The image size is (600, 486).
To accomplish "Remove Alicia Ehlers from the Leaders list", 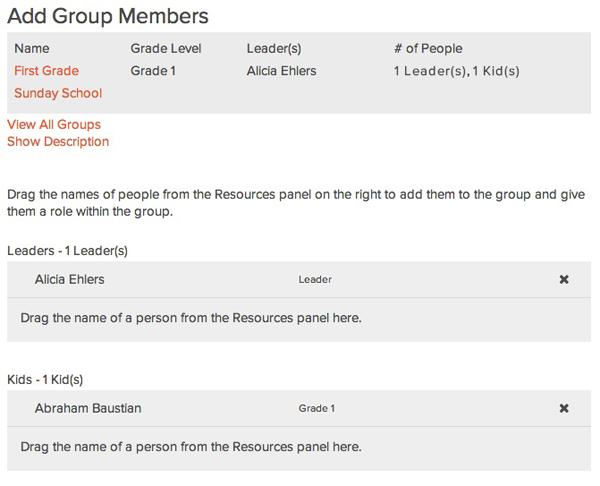I will coord(564,280).
